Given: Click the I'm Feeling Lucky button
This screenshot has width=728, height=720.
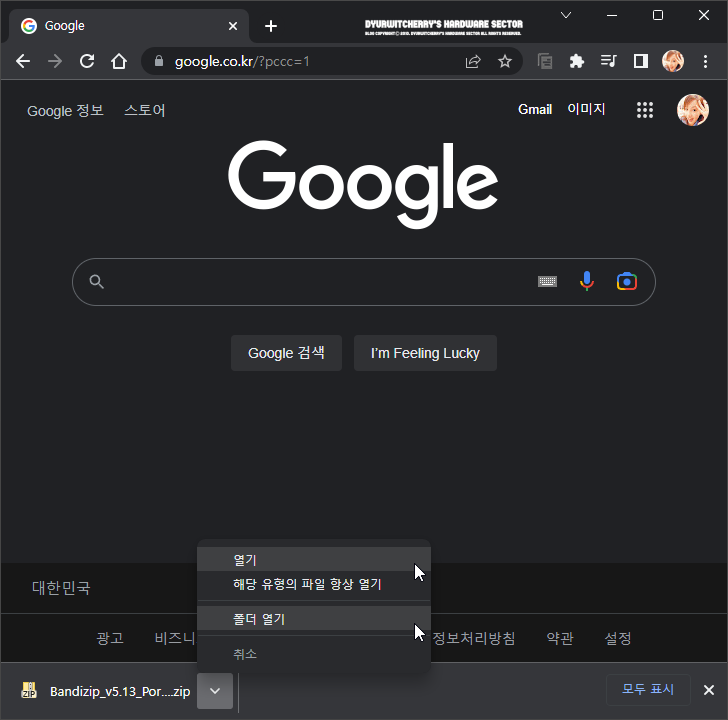Looking at the screenshot, I should [x=425, y=353].
